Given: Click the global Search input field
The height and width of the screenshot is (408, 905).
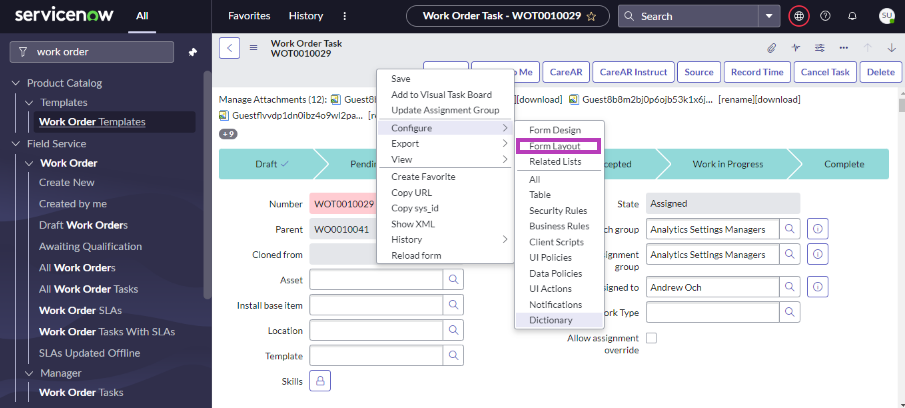Looking at the screenshot, I should (689, 16).
